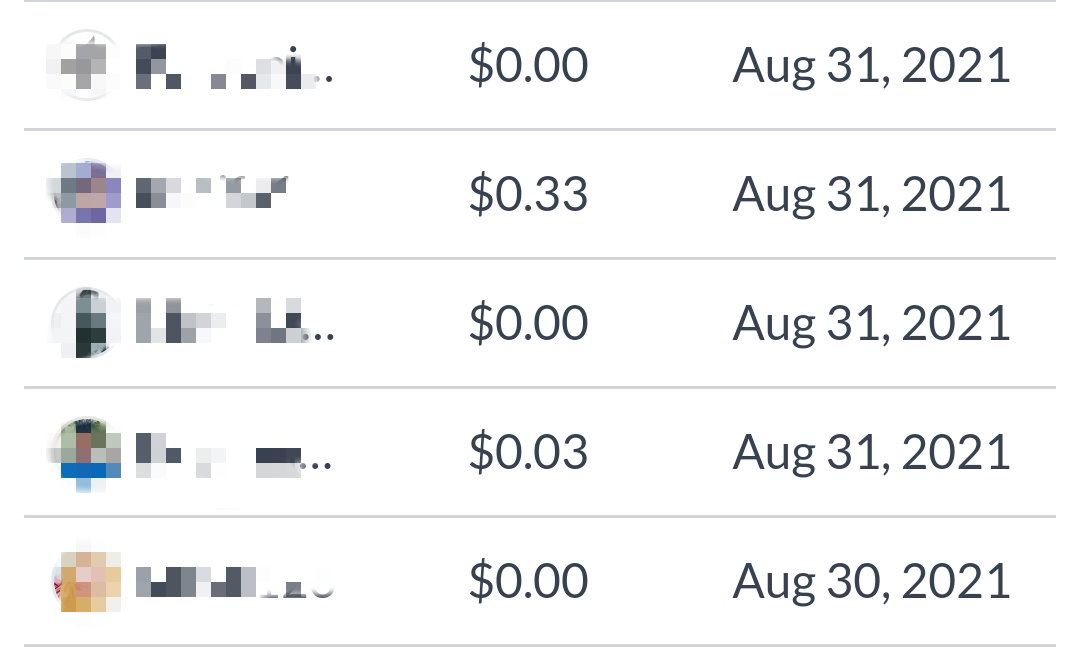Open the blurred name next to purple avatar
1080x656 pixels.
click(211, 192)
